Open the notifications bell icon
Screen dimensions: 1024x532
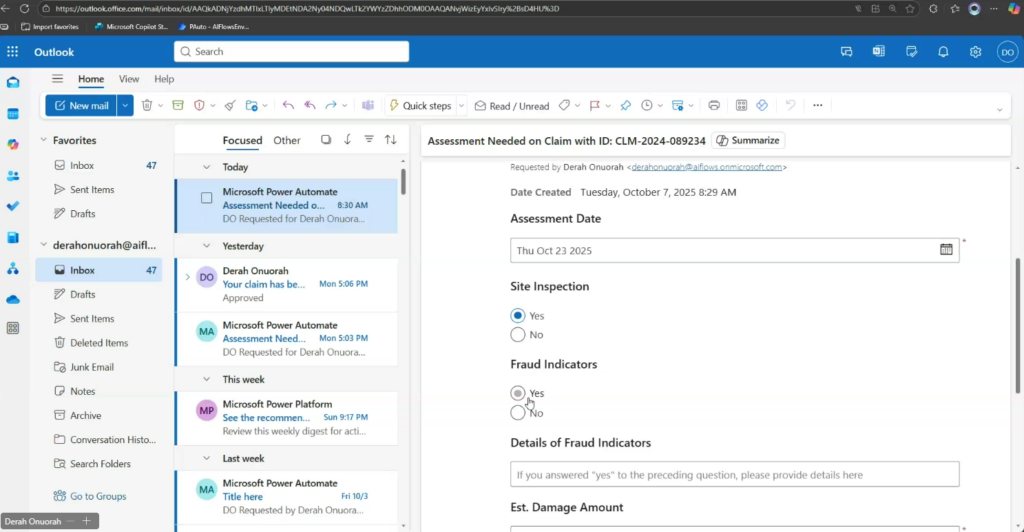click(943, 52)
